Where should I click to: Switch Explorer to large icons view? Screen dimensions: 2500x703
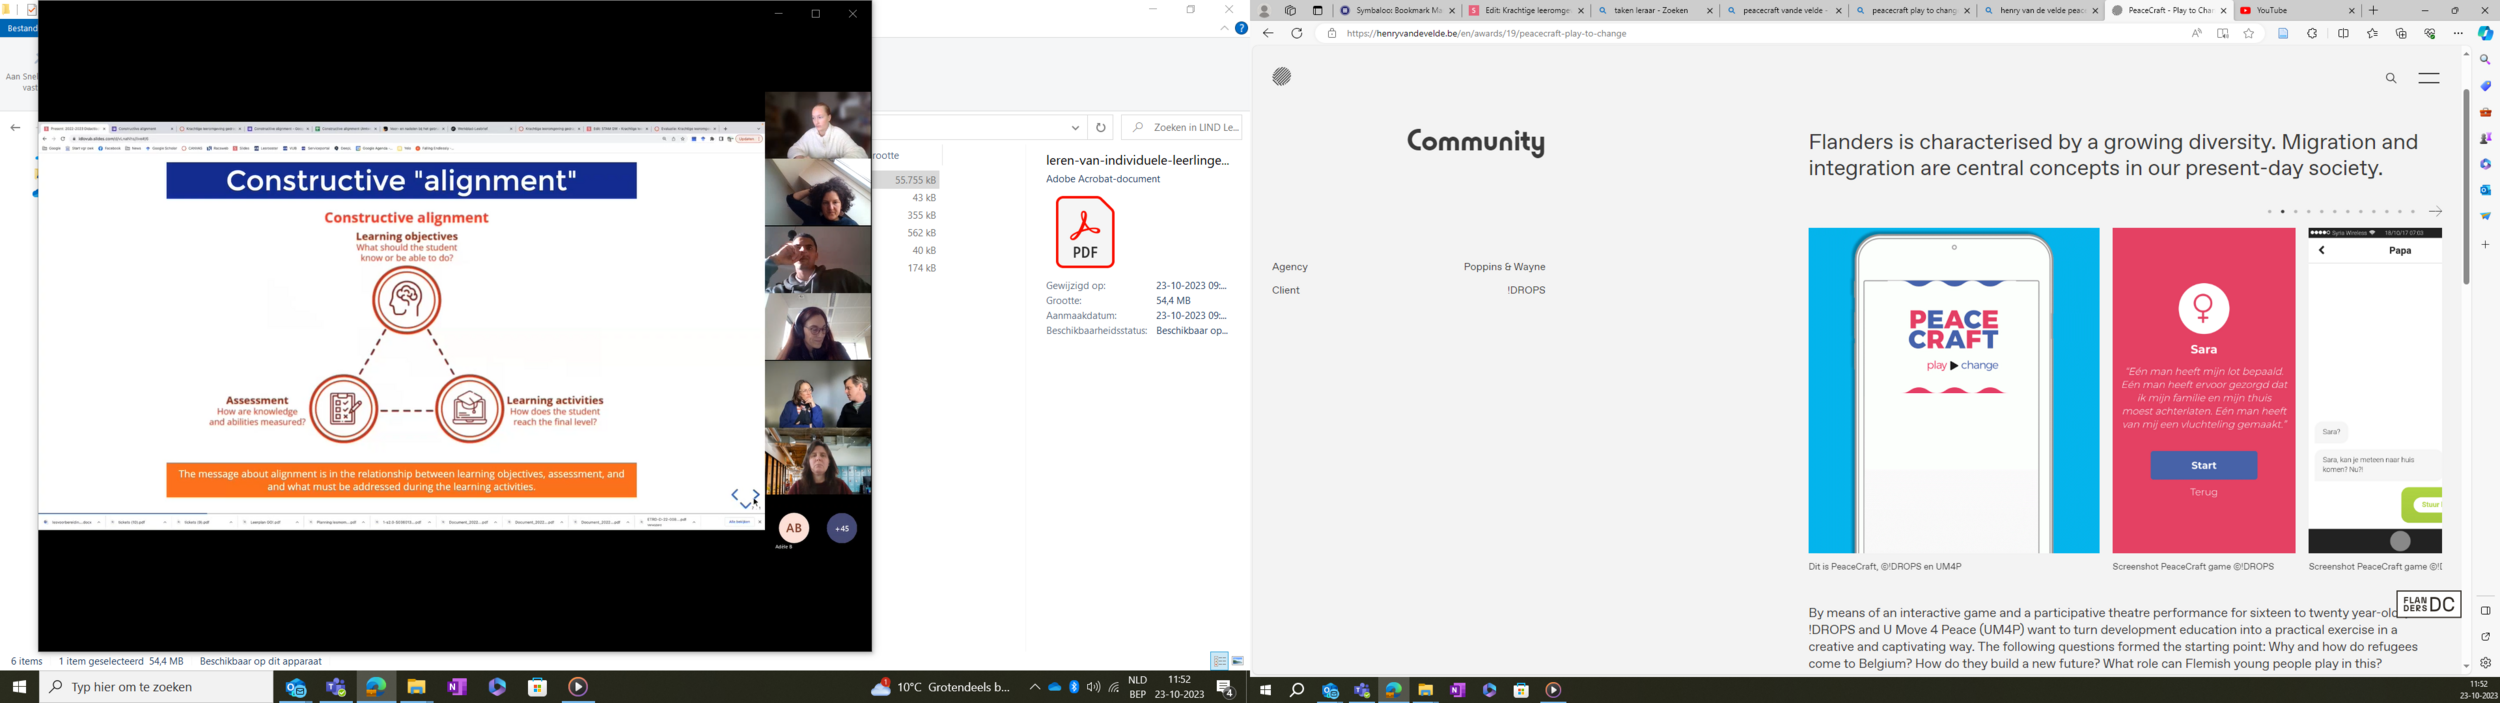[x=1238, y=661]
